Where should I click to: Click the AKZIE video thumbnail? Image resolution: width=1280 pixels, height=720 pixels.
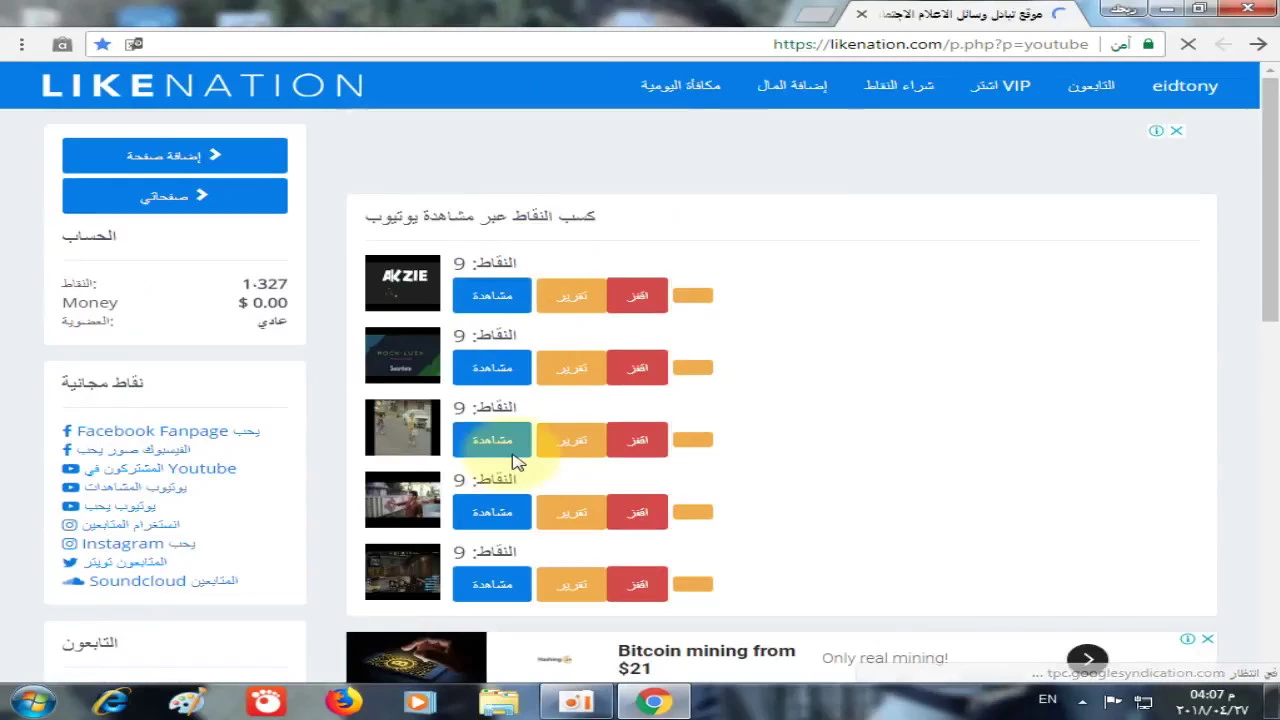(x=402, y=283)
